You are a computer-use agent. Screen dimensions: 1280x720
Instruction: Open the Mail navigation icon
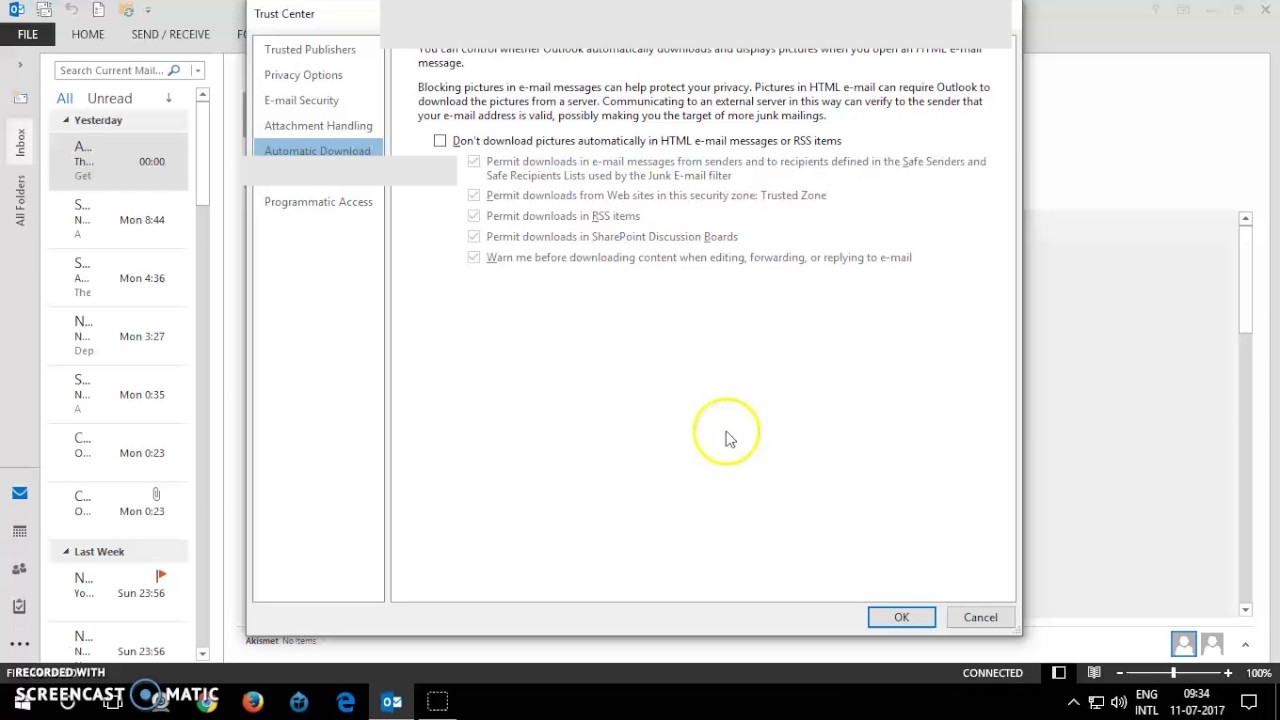19,493
